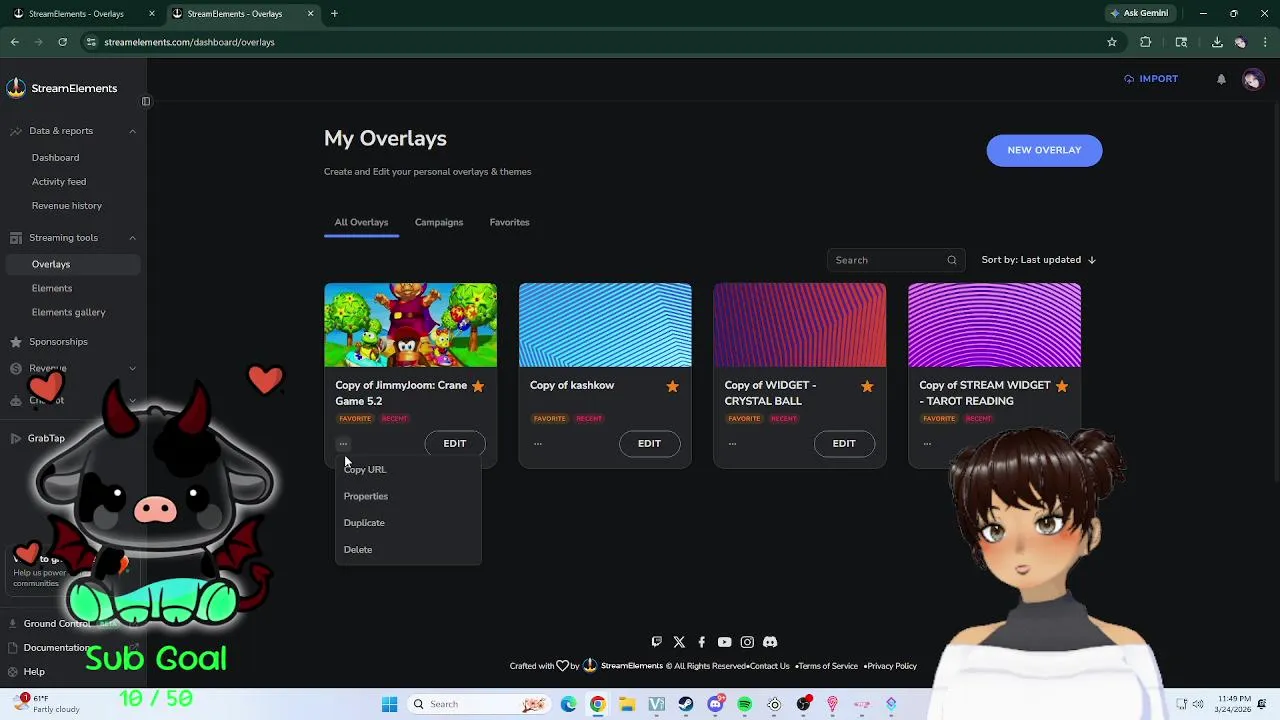Open the user profile avatar

[1252, 80]
